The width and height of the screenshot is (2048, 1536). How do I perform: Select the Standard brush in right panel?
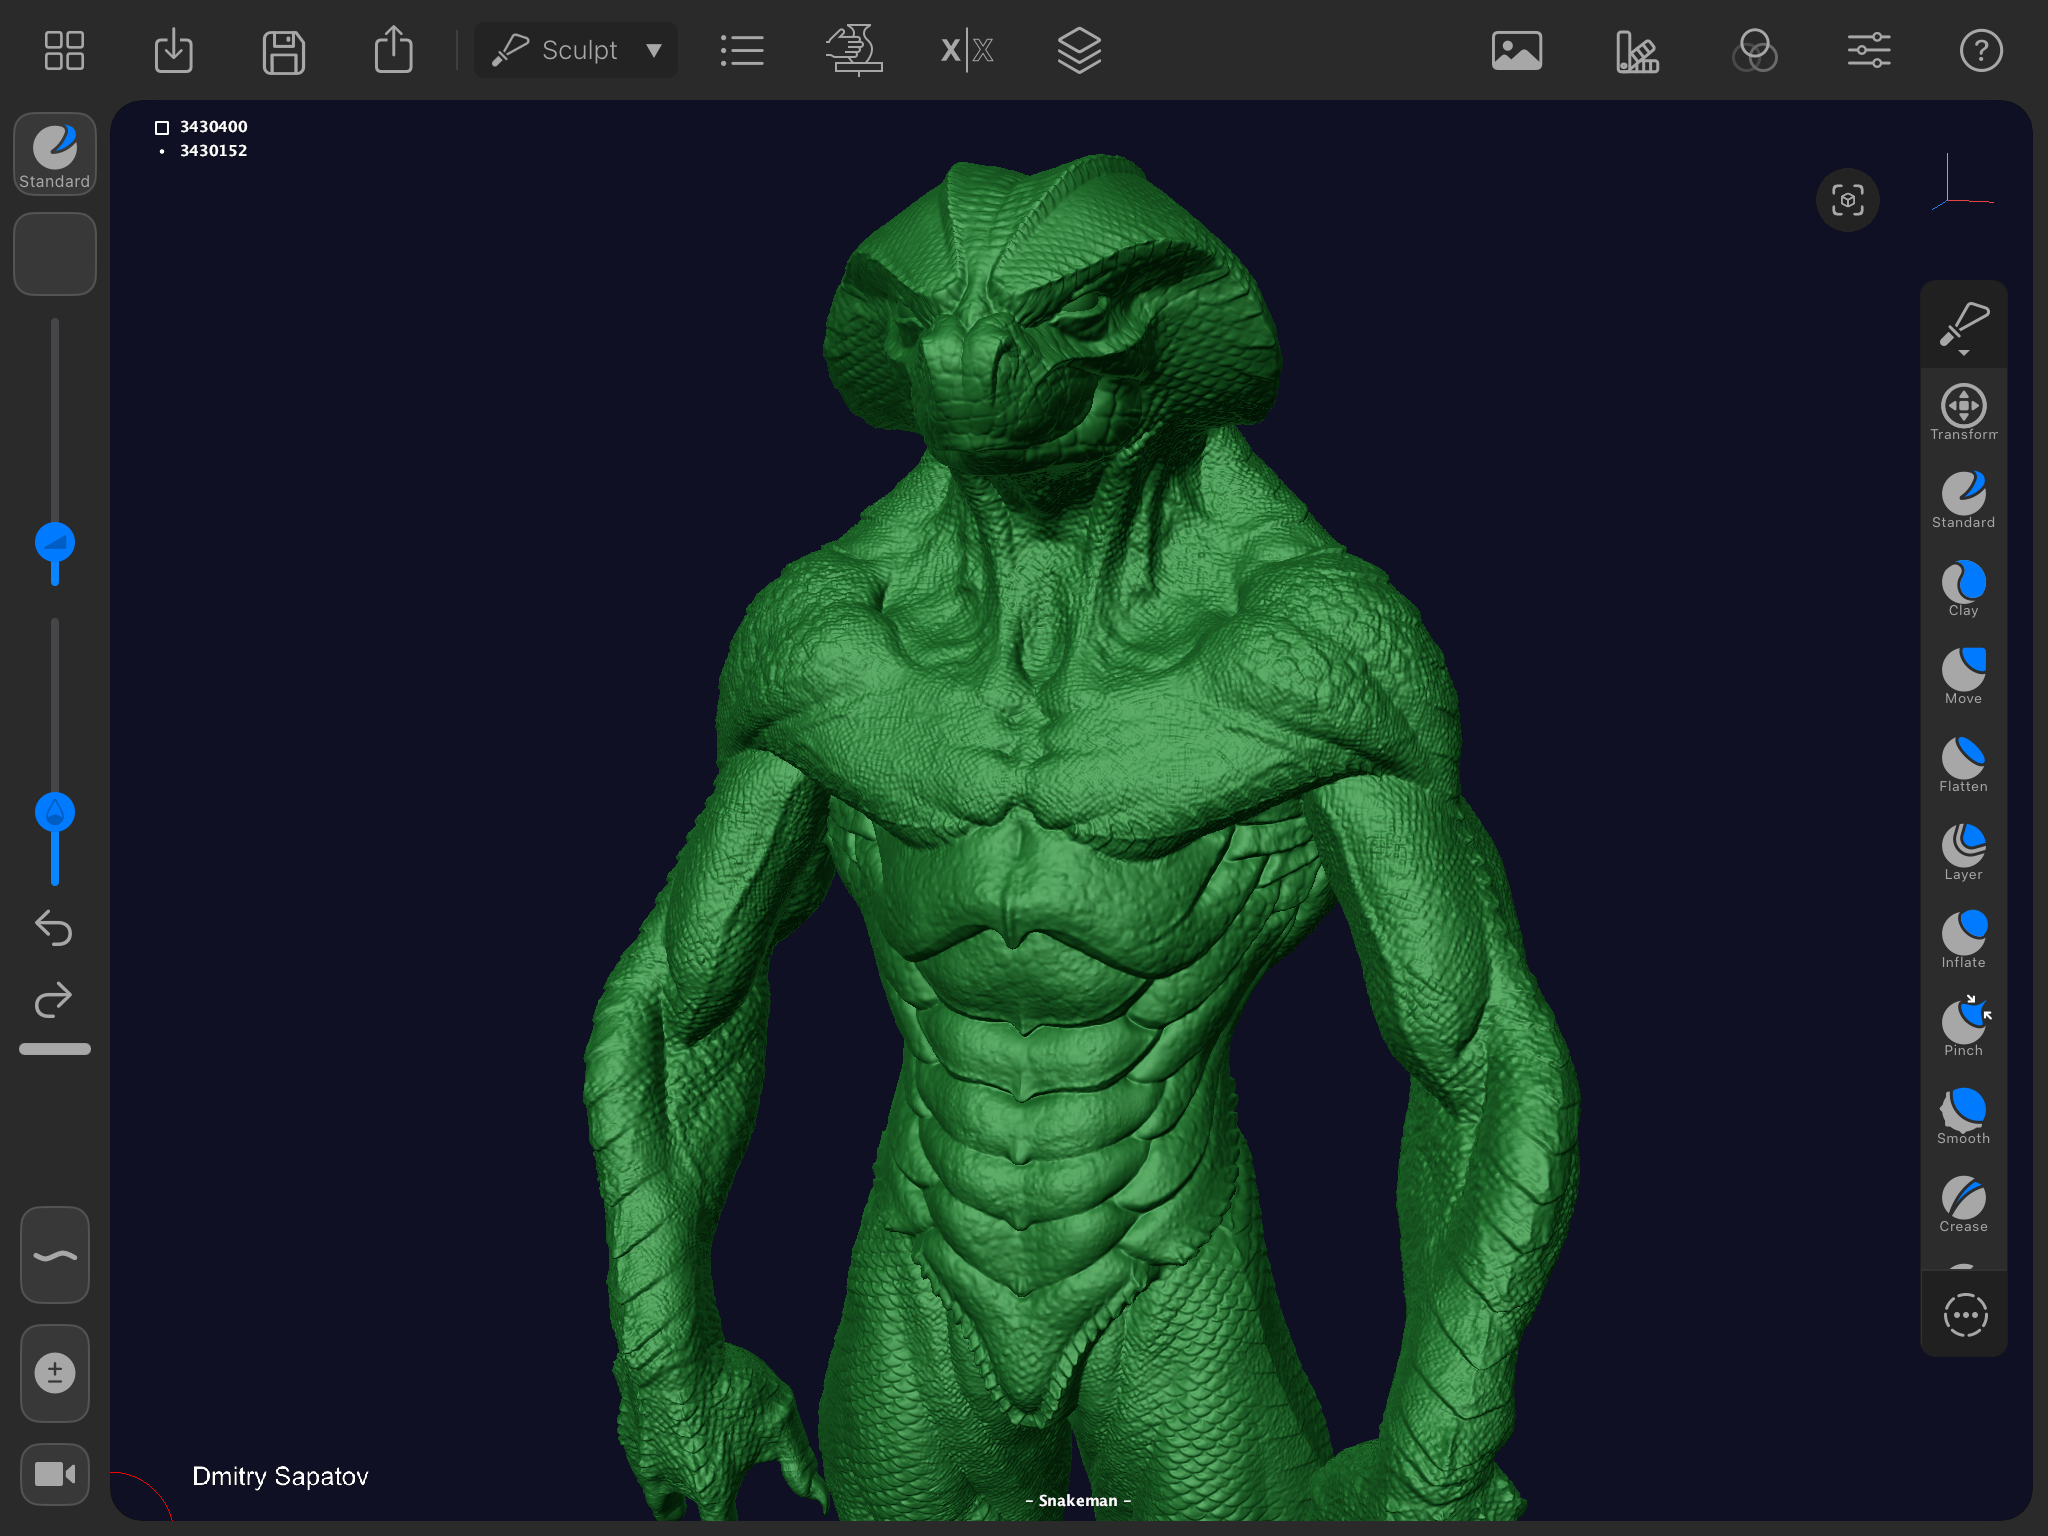1964,500
